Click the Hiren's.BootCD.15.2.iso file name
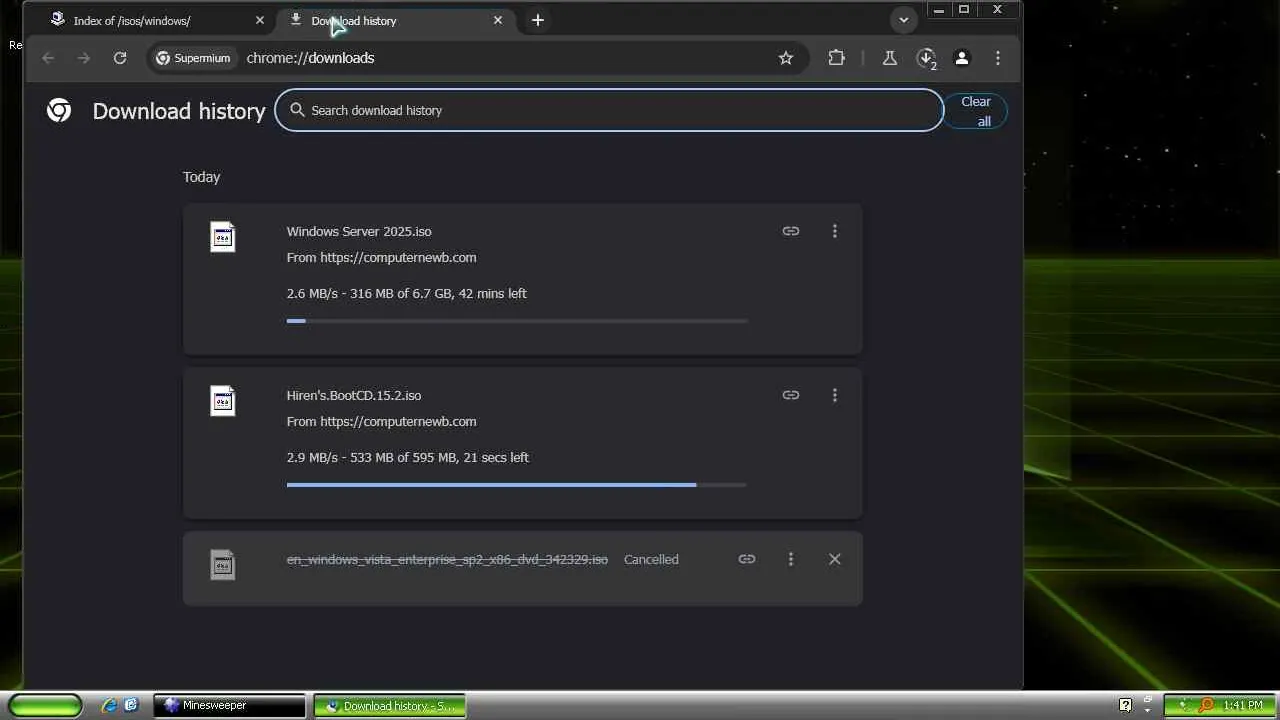 [x=354, y=395]
